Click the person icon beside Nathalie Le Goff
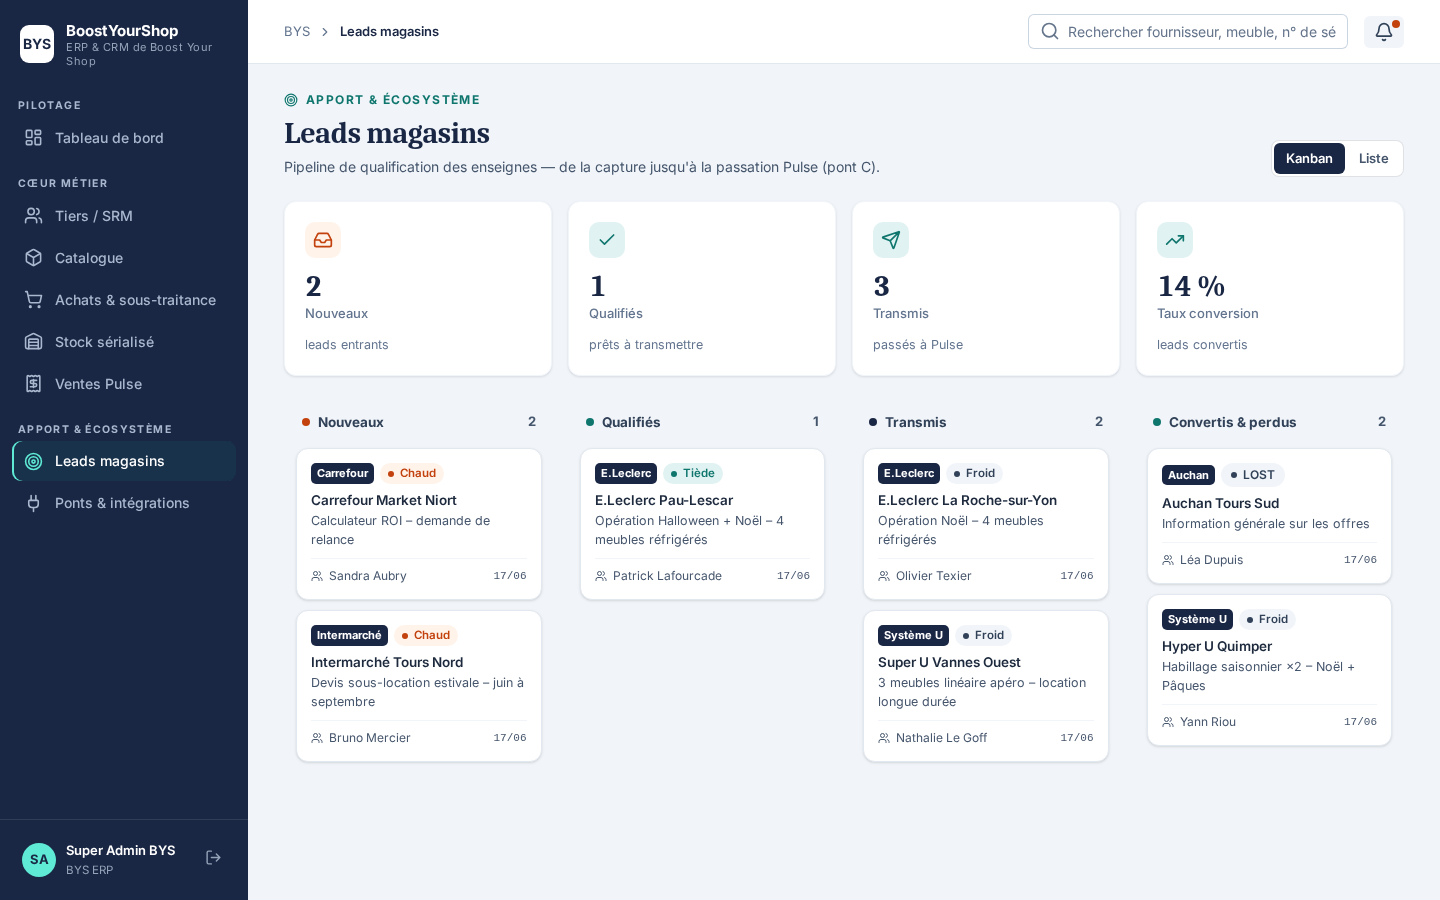 pyautogui.click(x=884, y=738)
